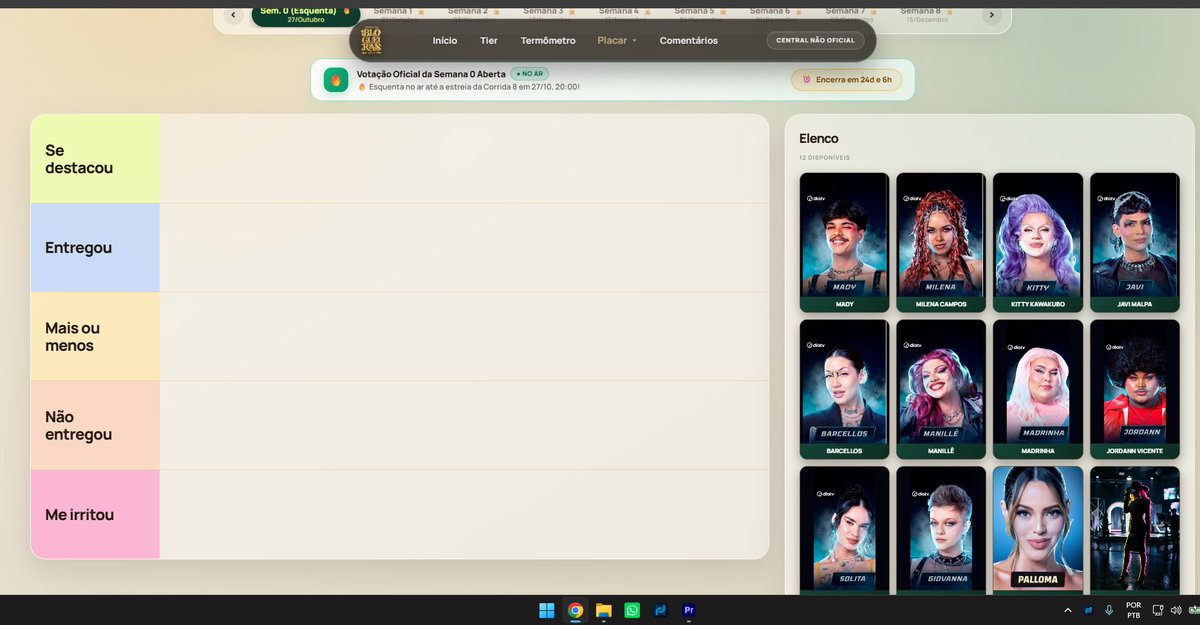Open the blue app beside WhatsApp in taskbar
1200x625 pixels.
(x=661, y=610)
